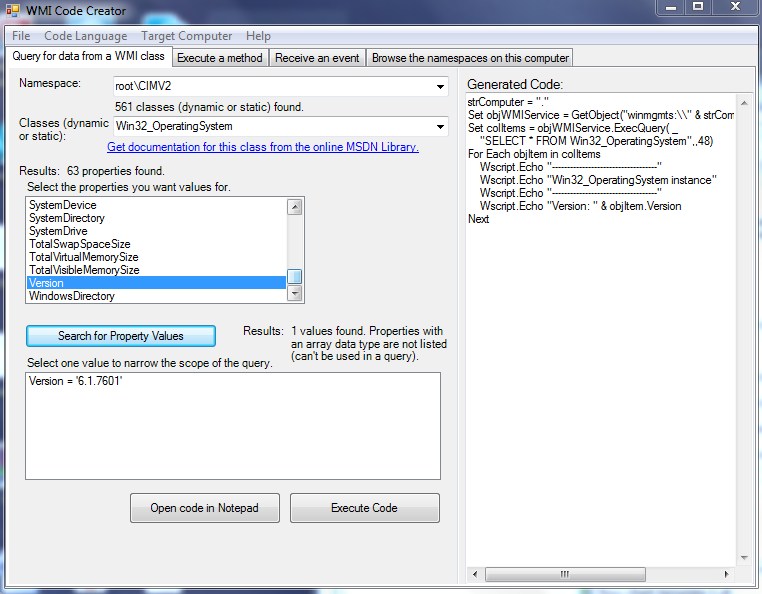The height and width of the screenshot is (594, 762).
Task: Close the WMI Code Creator window
Action: (735, 7)
